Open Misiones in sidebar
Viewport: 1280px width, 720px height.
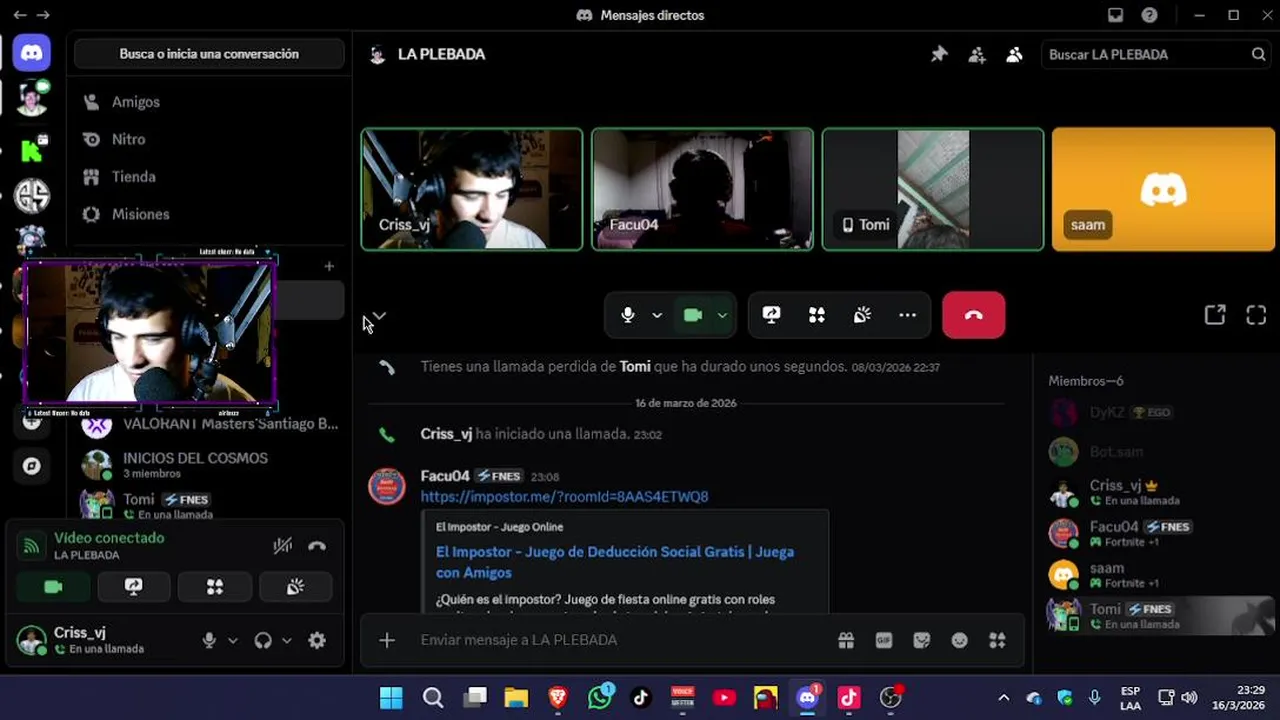pos(209,214)
